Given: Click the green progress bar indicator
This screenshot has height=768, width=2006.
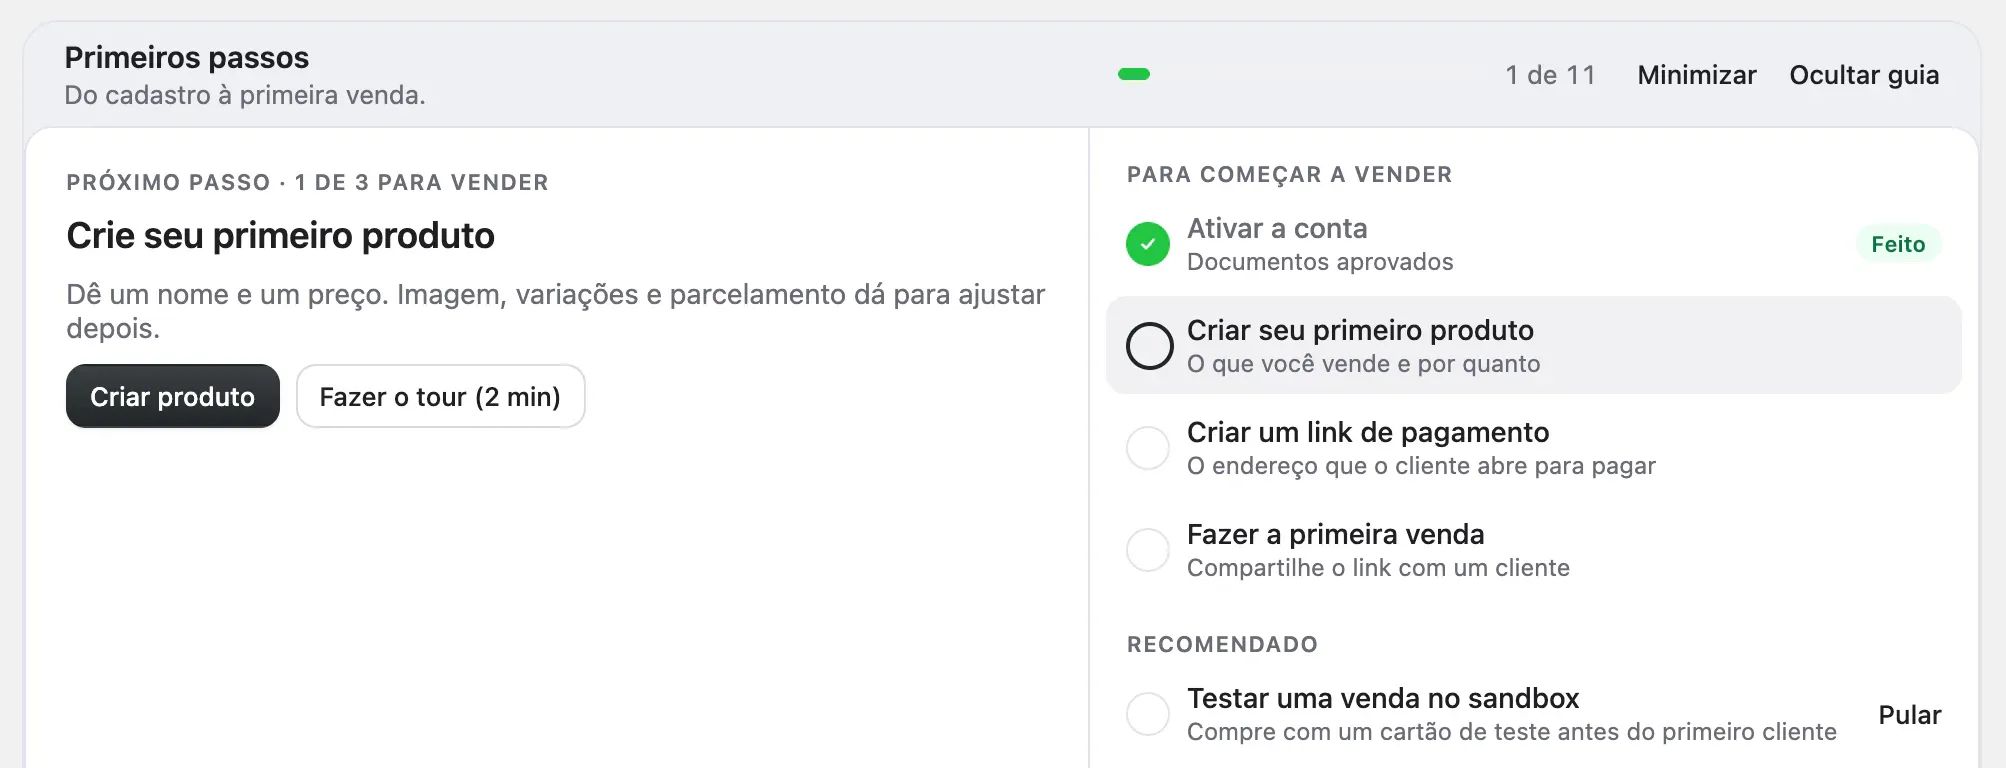Looking at the screenshot, I should [1134, 74].
